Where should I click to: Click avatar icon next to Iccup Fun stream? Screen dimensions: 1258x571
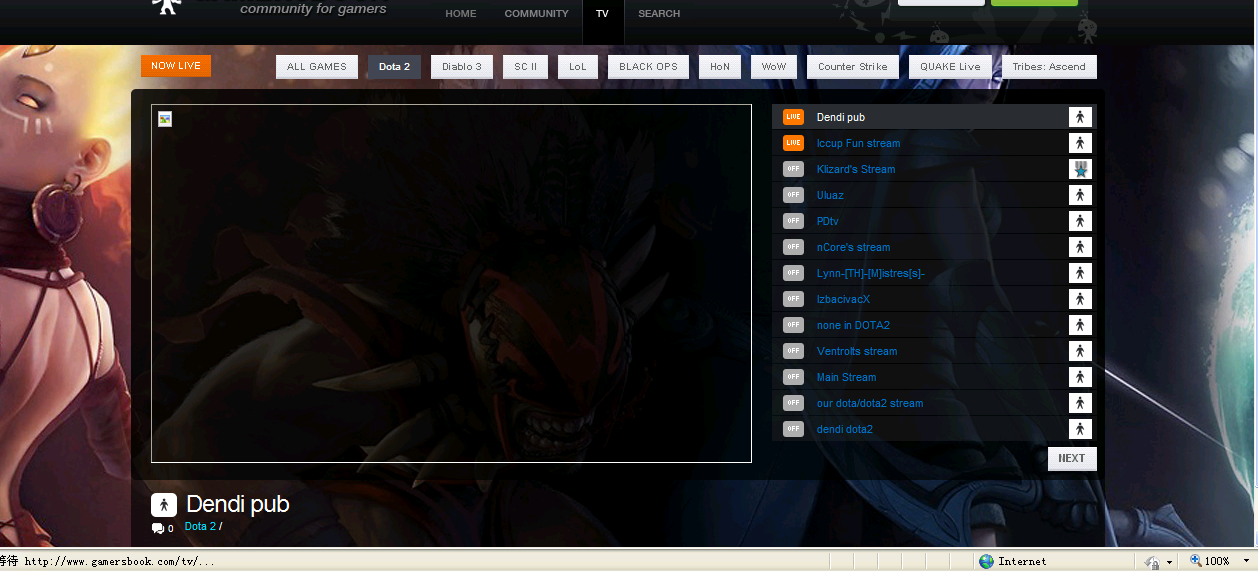(x=1080, y=143)
